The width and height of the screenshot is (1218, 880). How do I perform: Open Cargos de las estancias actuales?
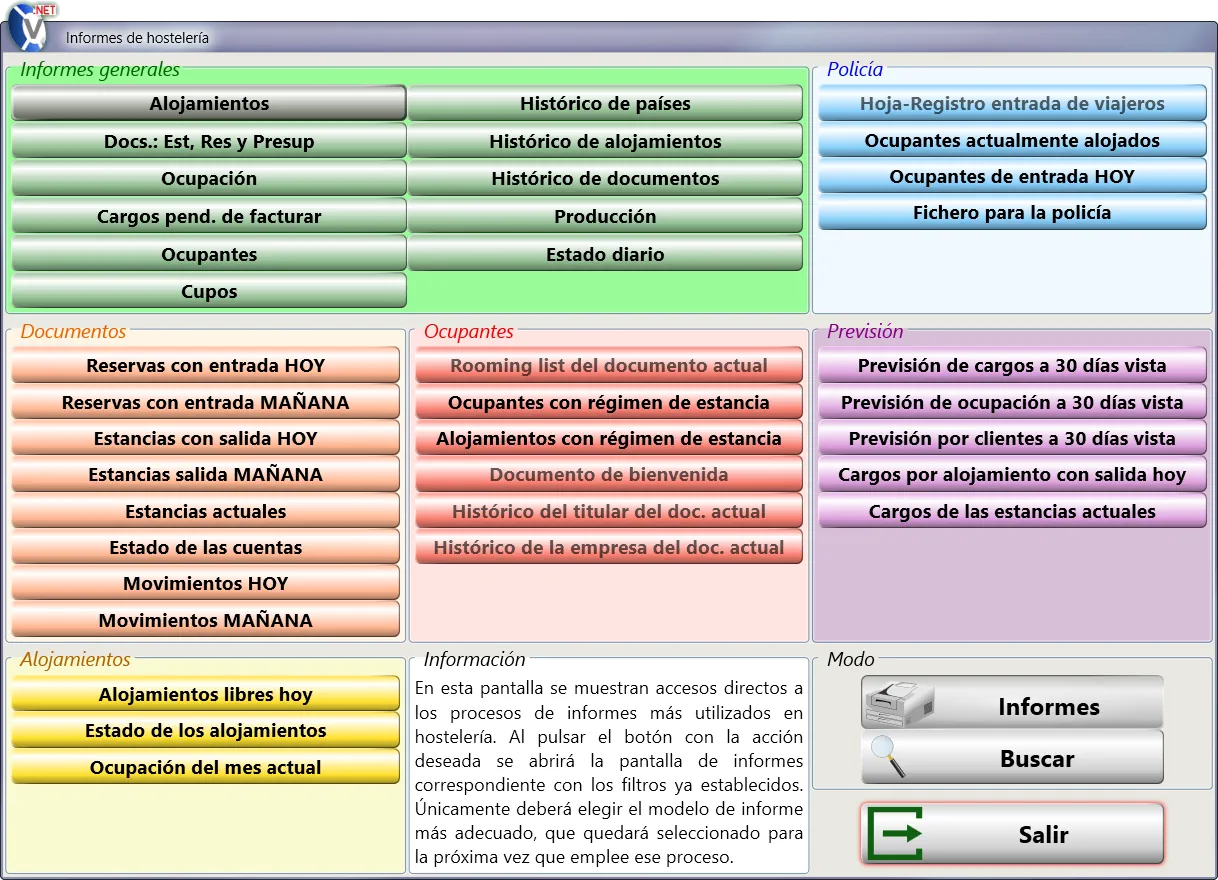tap(1012, 512)
